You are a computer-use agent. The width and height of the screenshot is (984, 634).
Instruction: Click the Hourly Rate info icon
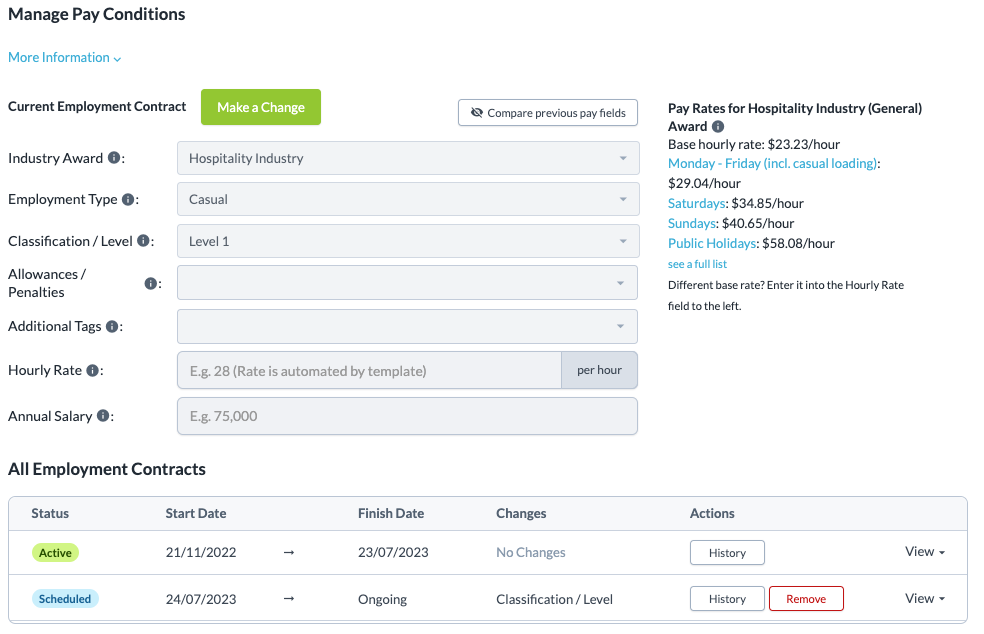(x=94, y=369)
